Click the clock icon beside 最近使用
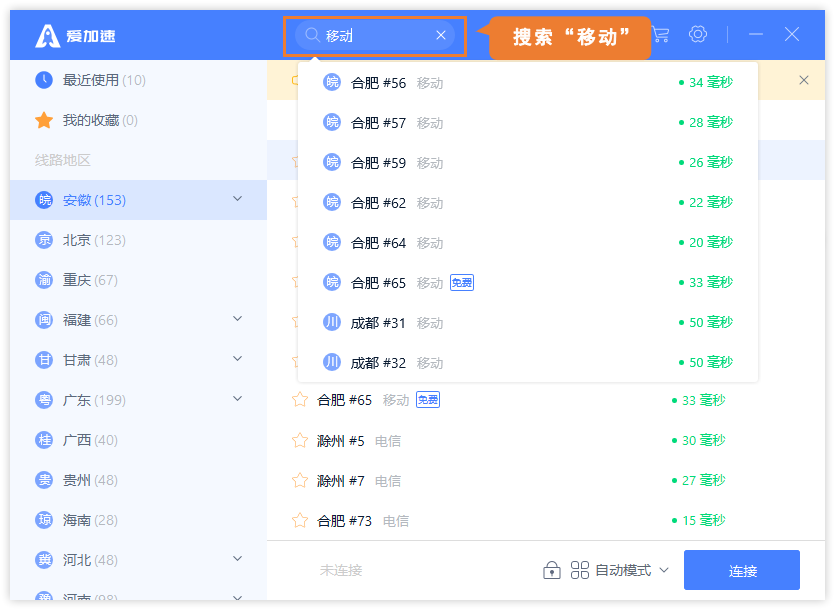This screenshot has height=610, width=835. click(44, 80)
